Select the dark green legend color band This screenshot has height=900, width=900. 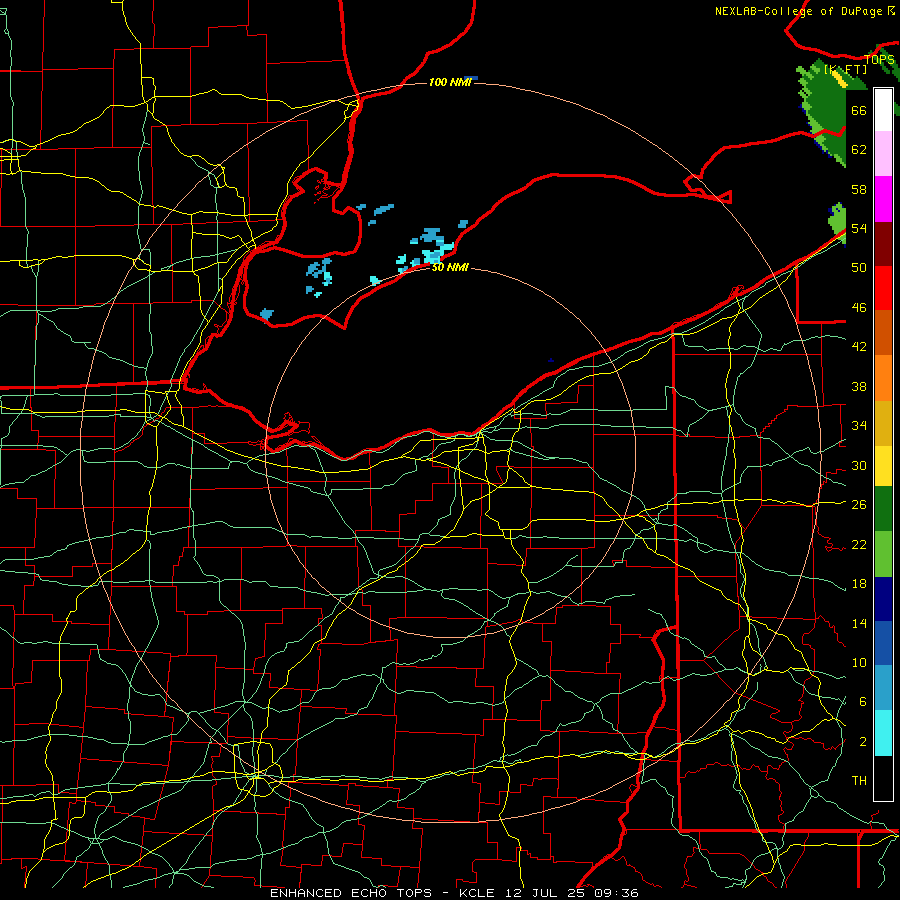pos(883,509)
